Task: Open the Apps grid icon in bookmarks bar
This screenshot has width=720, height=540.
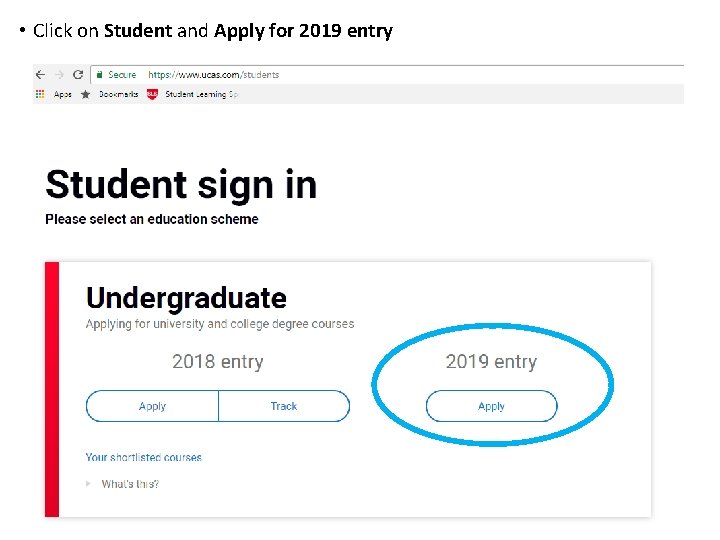Action: coord(40,94)
